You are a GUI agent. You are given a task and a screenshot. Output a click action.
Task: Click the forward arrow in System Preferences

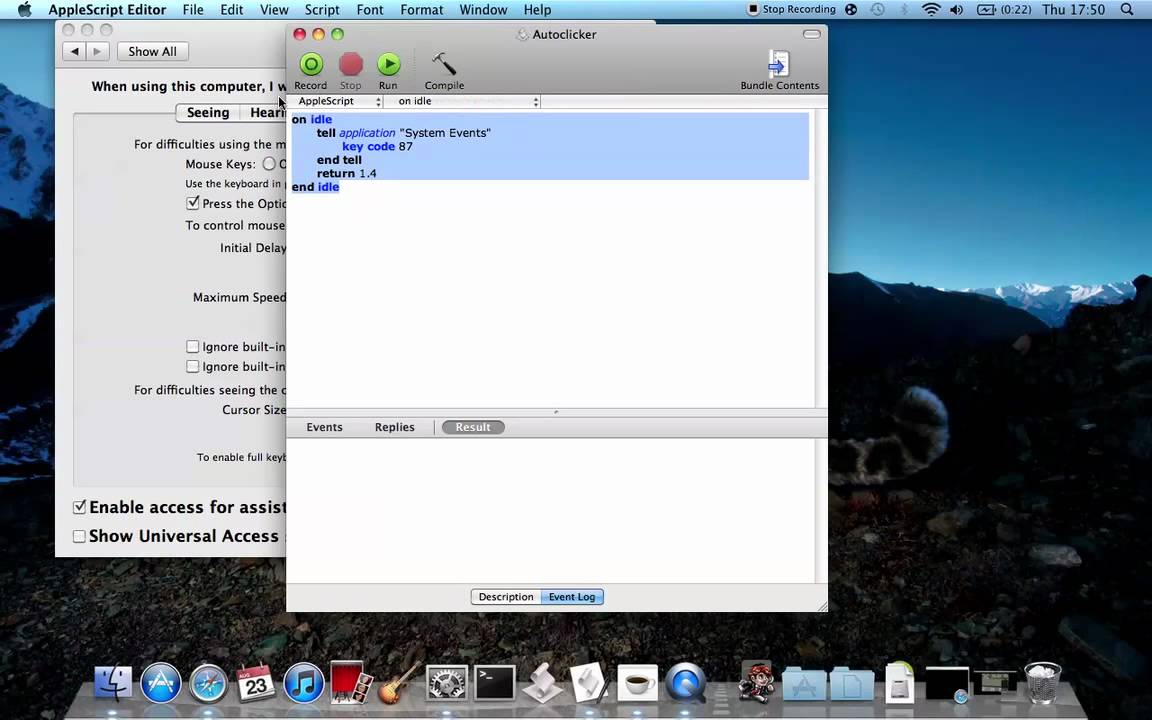pos(97,51)
